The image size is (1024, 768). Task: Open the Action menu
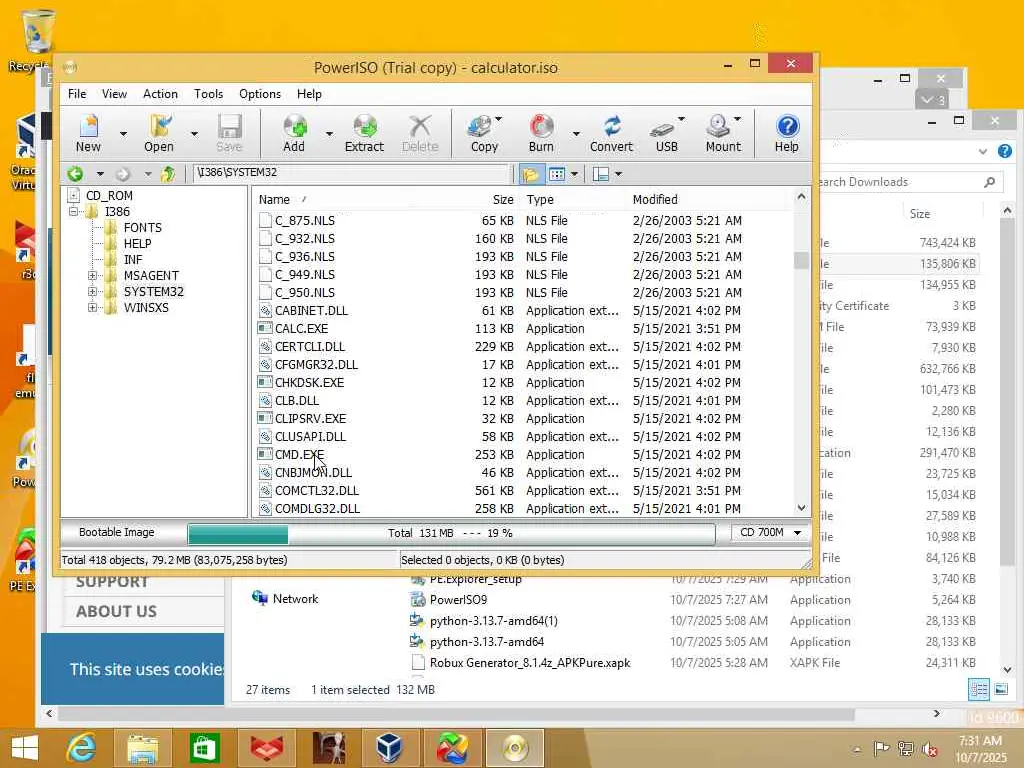coord(160,94)
